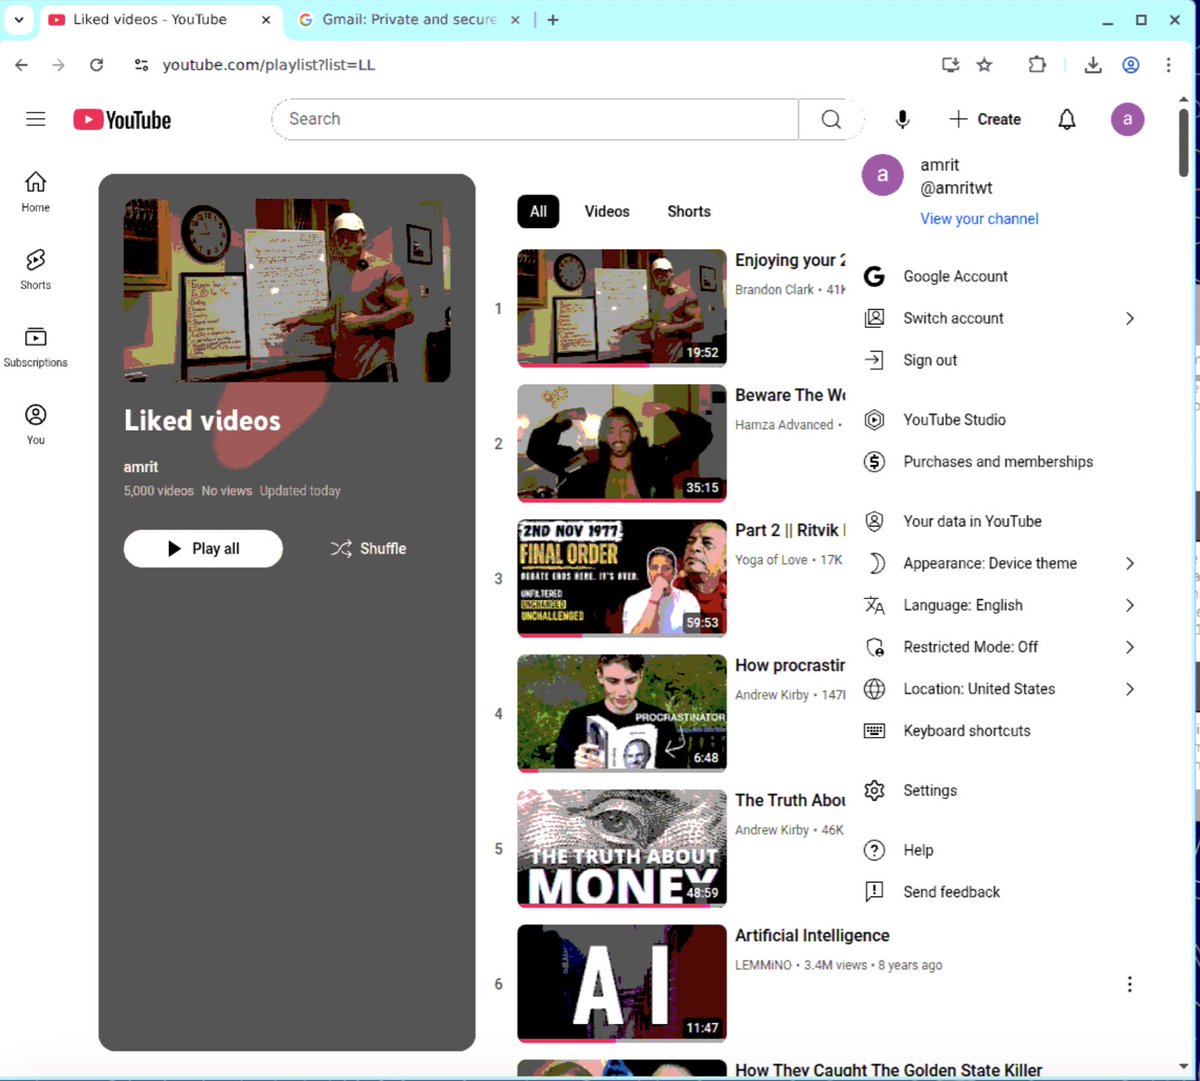1200x1081 pixels.
Task: Expand Location: United States submenu
Action: [x=1001, y=689]
